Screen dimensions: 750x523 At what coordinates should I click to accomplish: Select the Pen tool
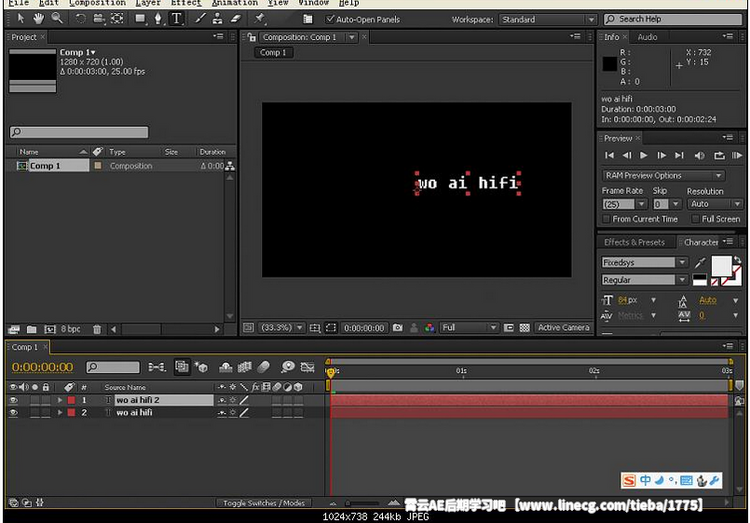click(158, 19)
